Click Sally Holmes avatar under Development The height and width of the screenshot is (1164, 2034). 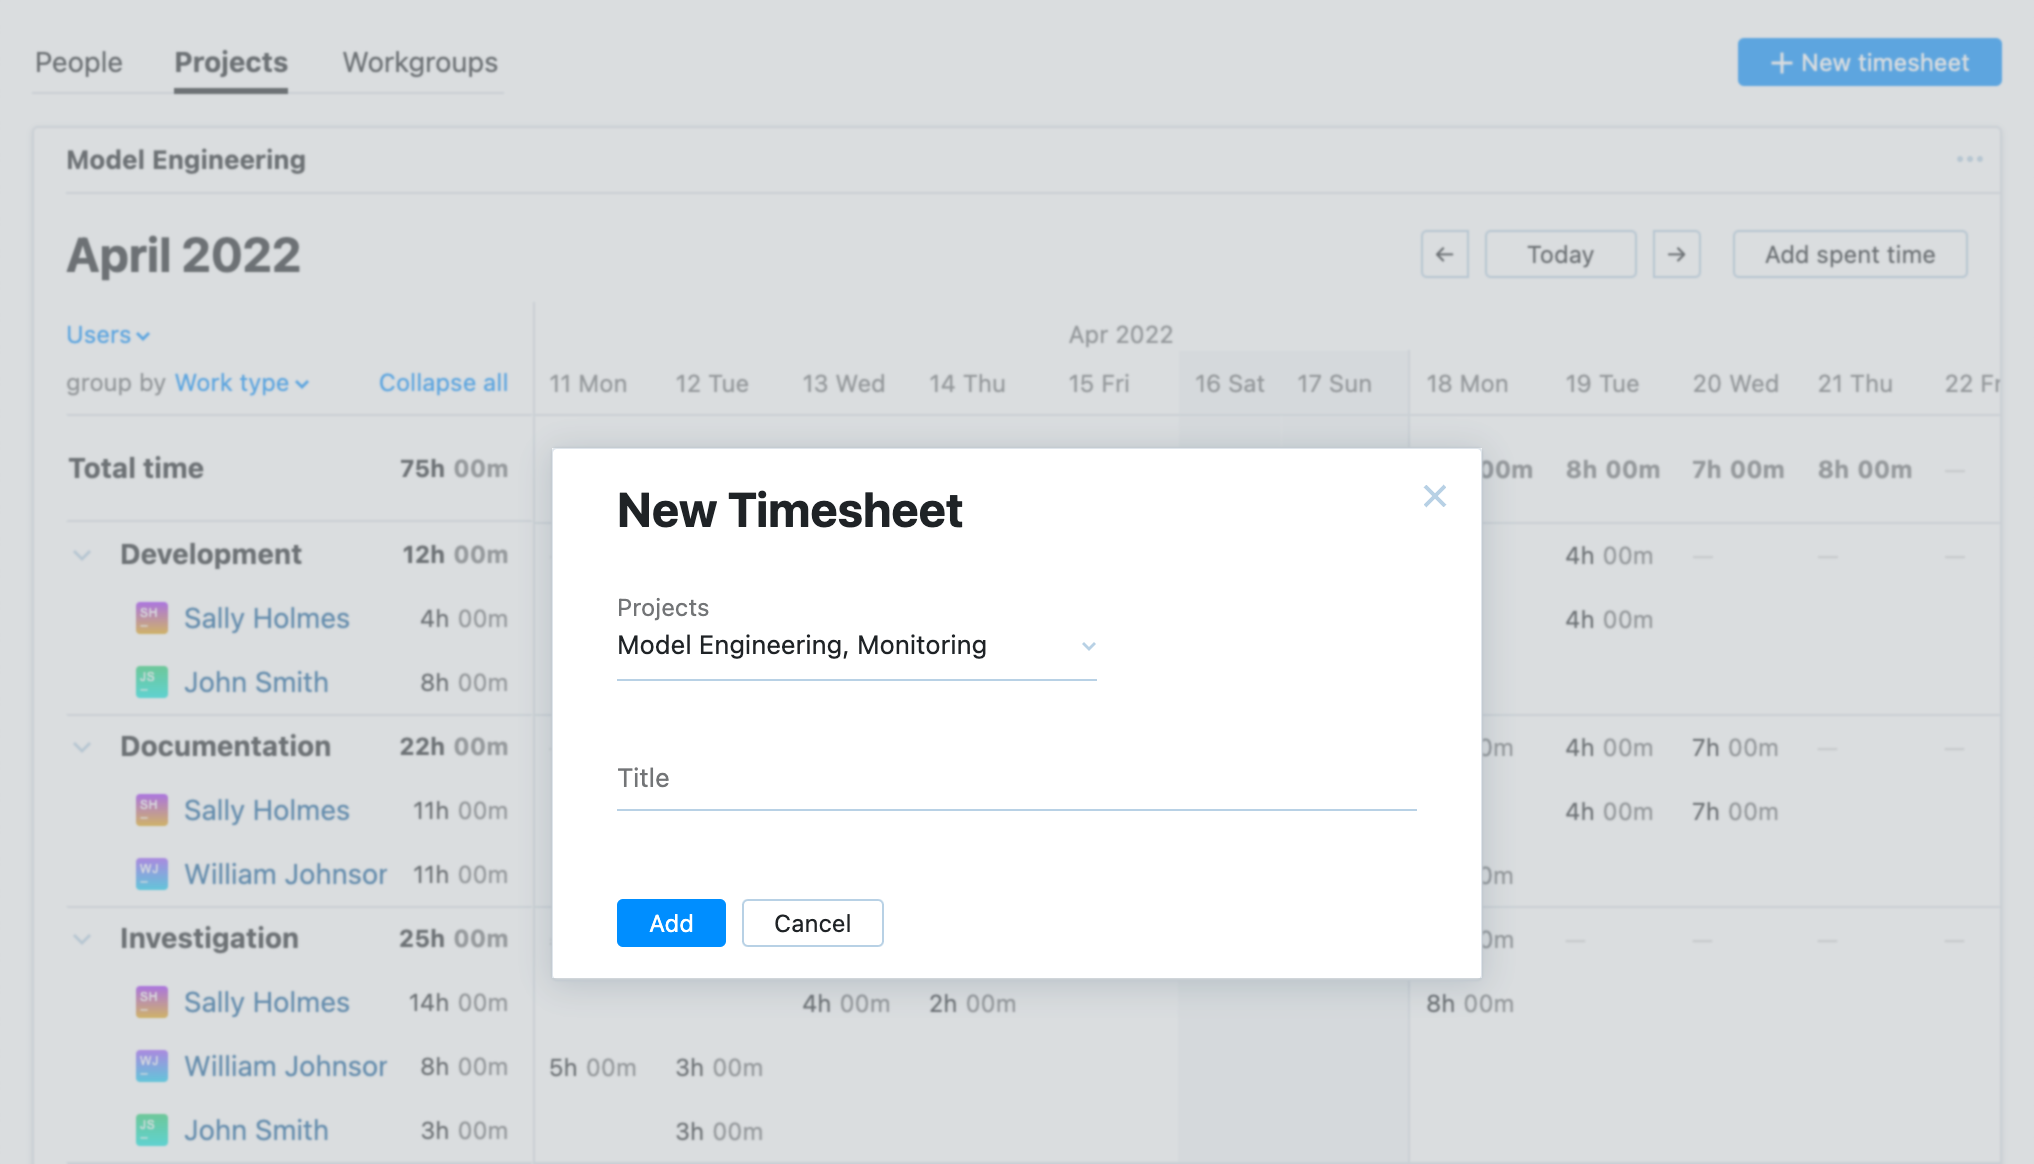[x=151, y=618]
